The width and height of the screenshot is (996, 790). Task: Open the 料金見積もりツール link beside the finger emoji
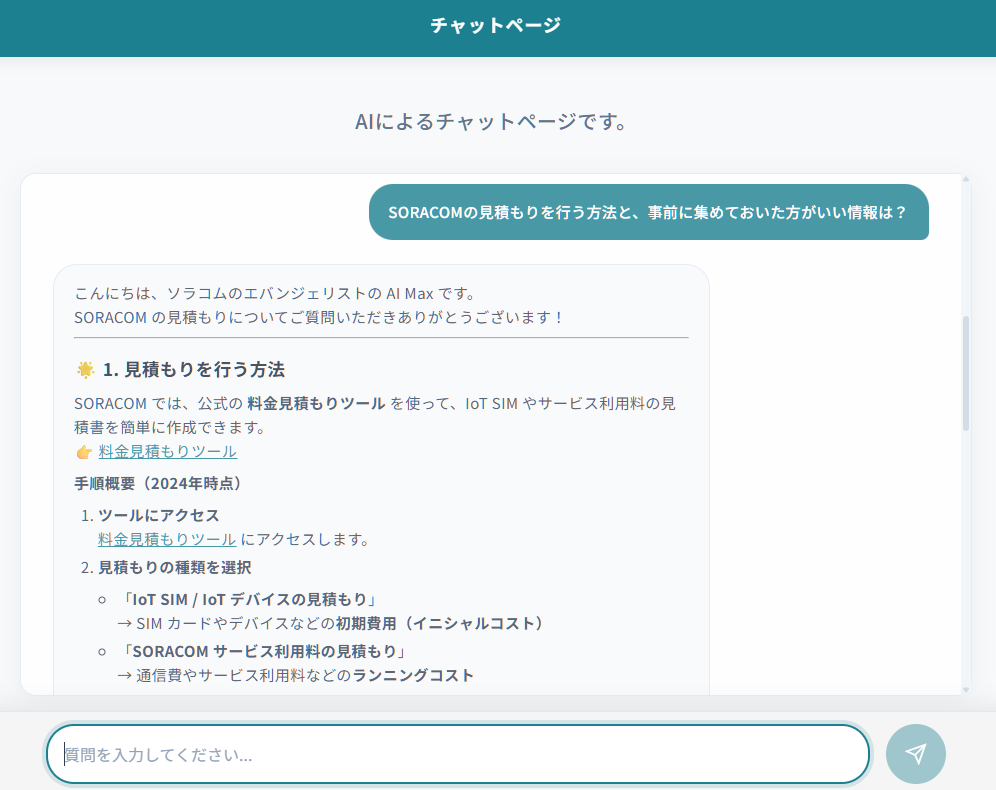point(167,452)
